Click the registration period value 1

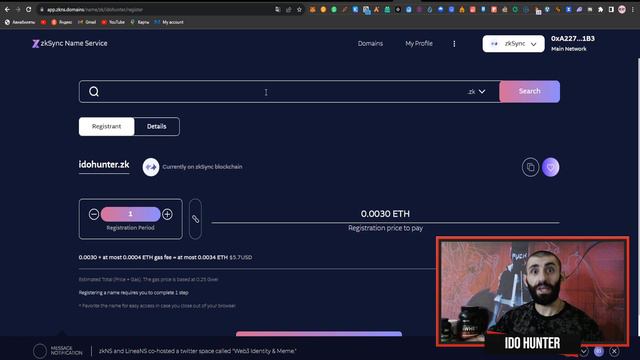click(131, 214)
